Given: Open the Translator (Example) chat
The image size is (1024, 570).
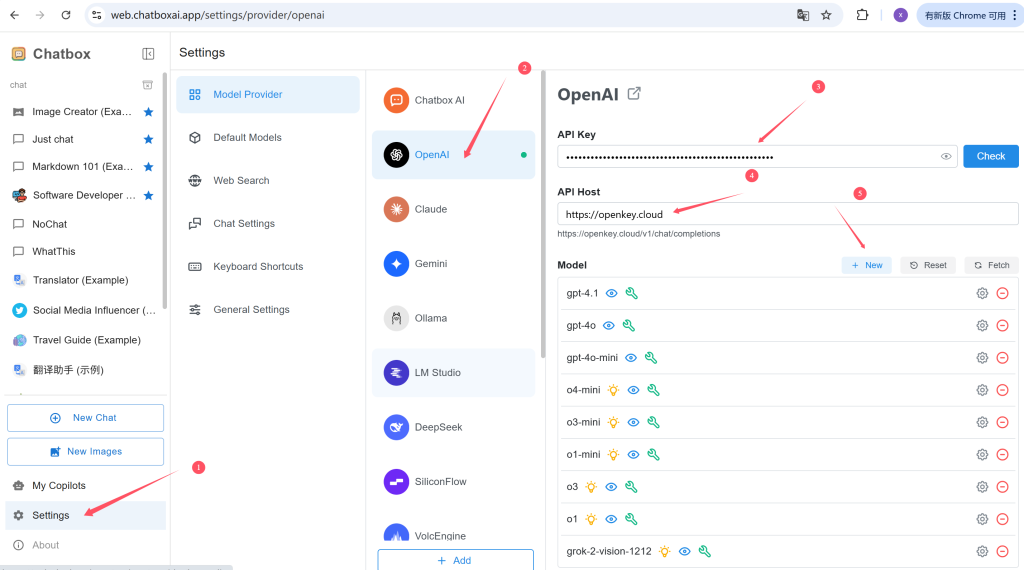Looking at the screenshot, I should pyautogui.click(x=85, y=280).
